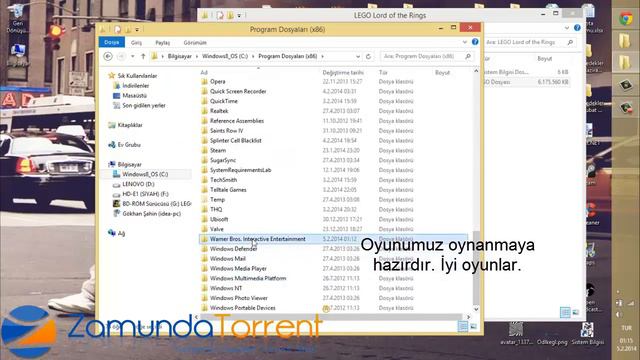640x360 pixels.
Task: Select the Valve folder icon
Action: pos(204,229)
